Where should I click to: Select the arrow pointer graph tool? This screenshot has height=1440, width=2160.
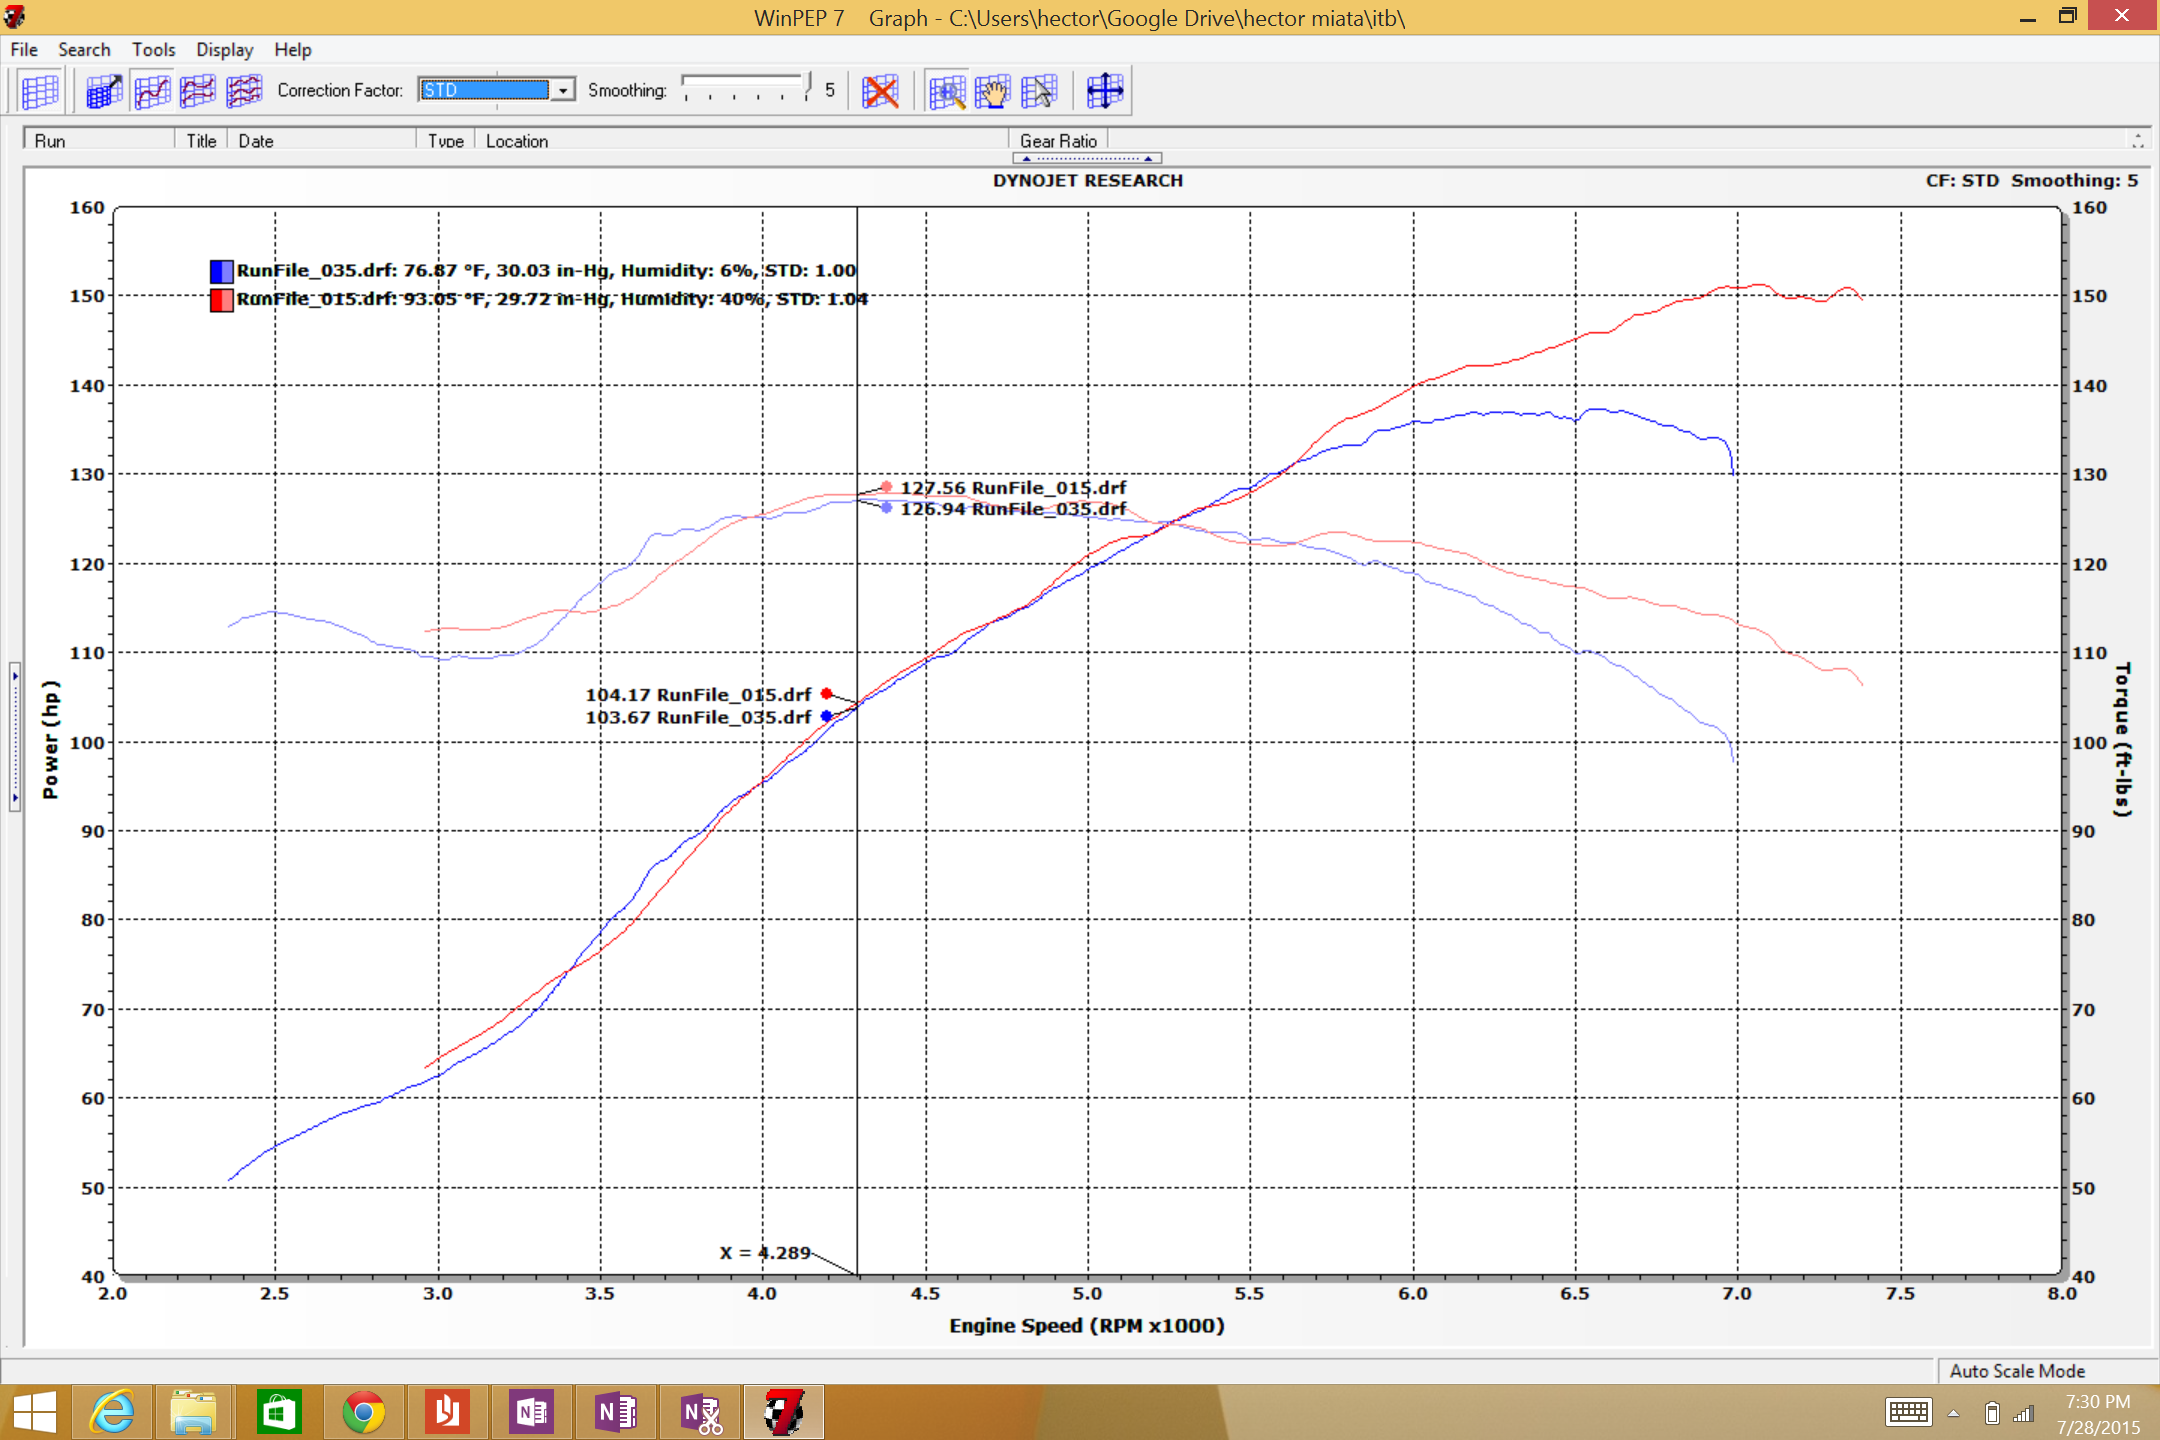1039,91
